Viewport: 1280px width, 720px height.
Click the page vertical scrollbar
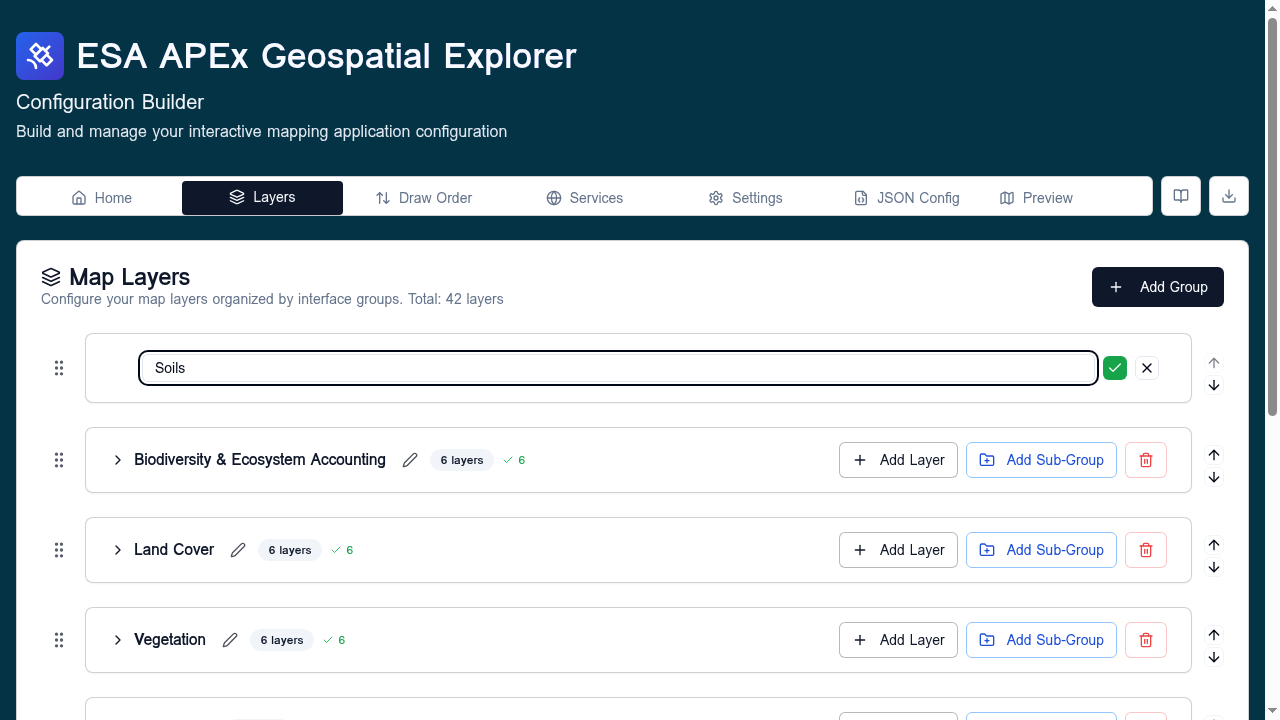(x=1272, y=215)
